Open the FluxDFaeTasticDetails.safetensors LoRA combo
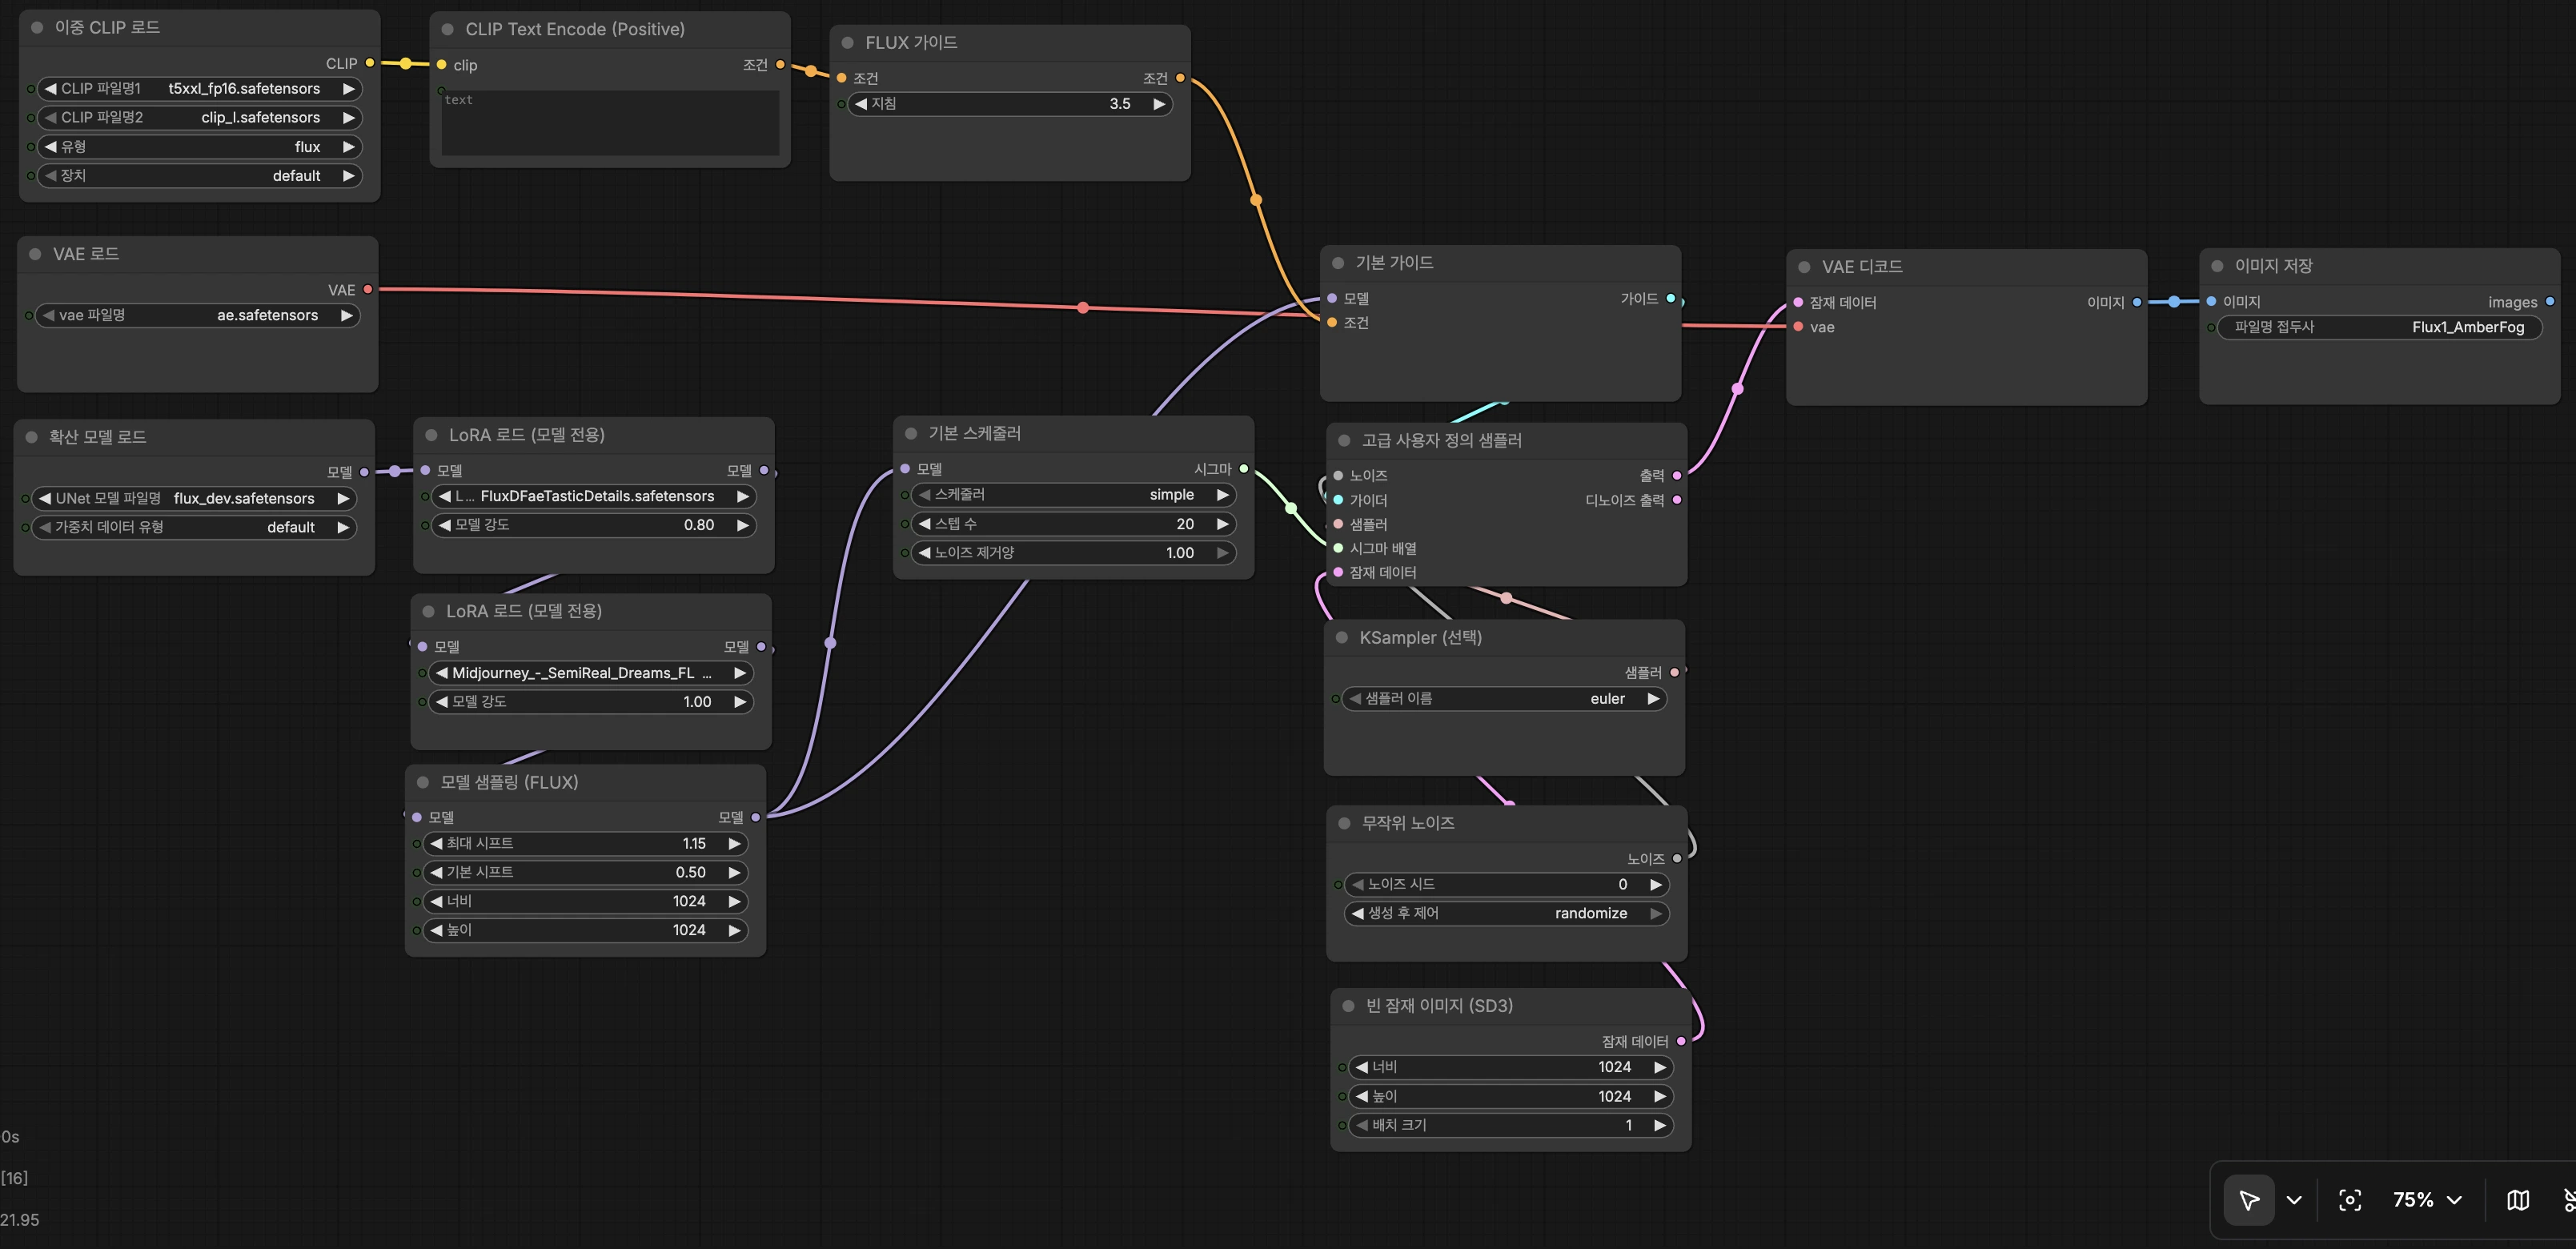 (x=594, y=496)
